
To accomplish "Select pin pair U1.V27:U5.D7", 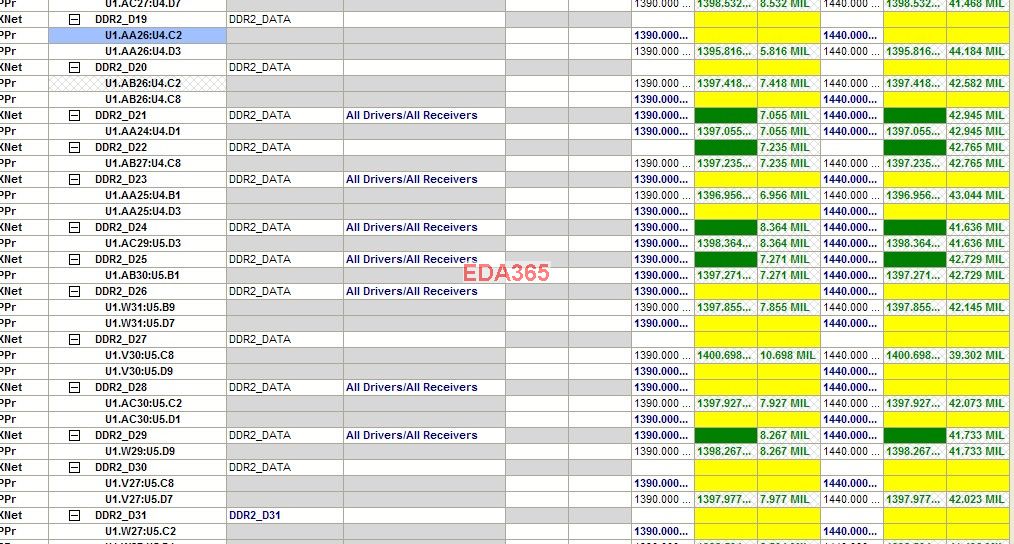I will (x=139, y=499).
